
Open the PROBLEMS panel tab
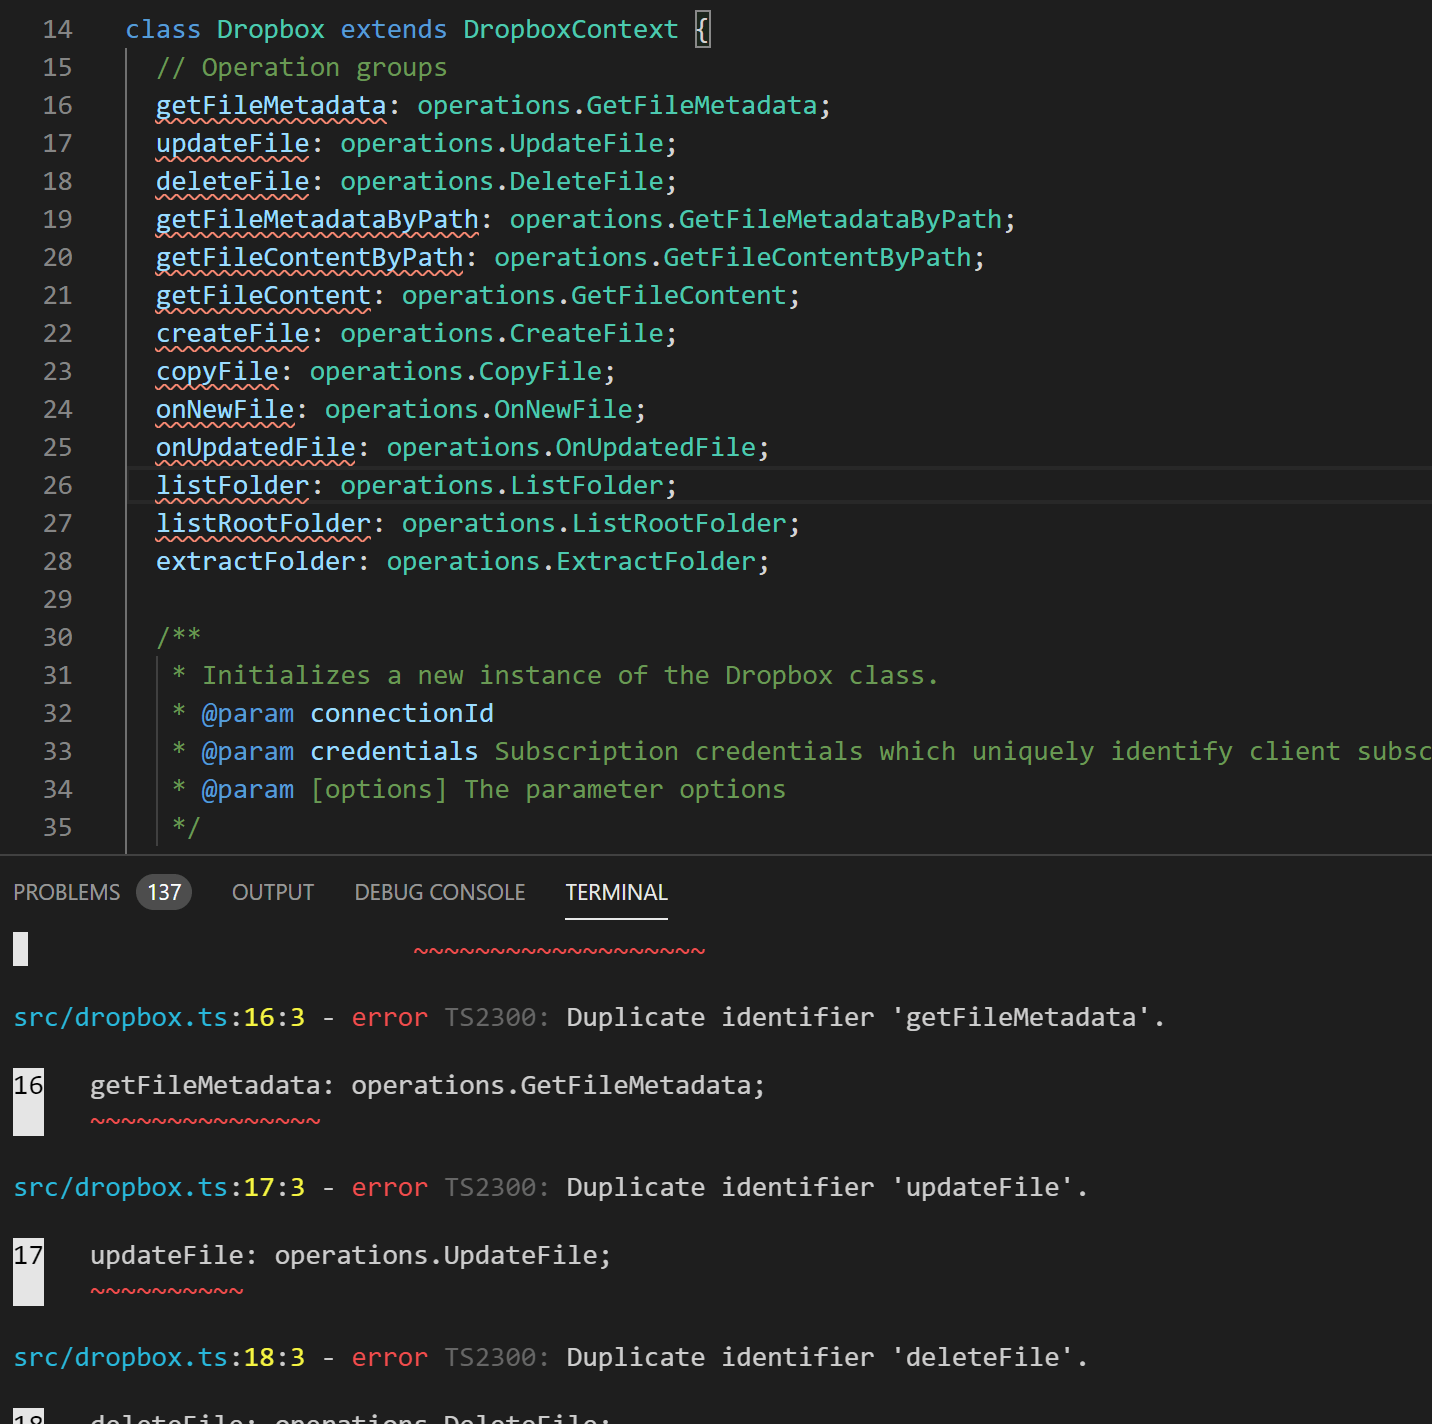(x=66, y=892)
